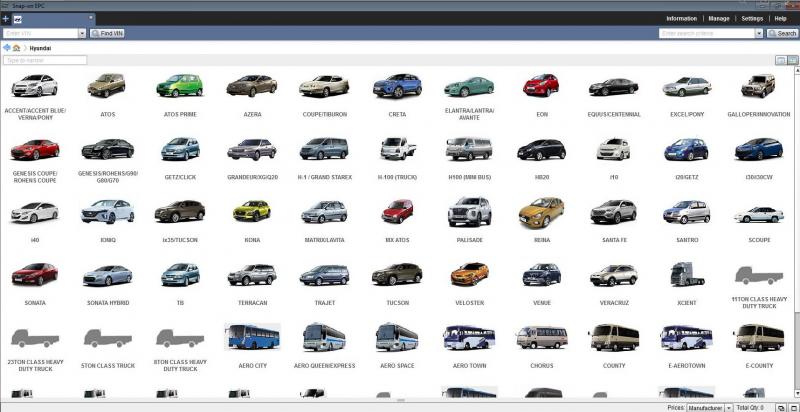The image size is (800, 412).
Task: Click the vertical scrollbar of model list
Action: pyautogui.click(x=795, y=200)
